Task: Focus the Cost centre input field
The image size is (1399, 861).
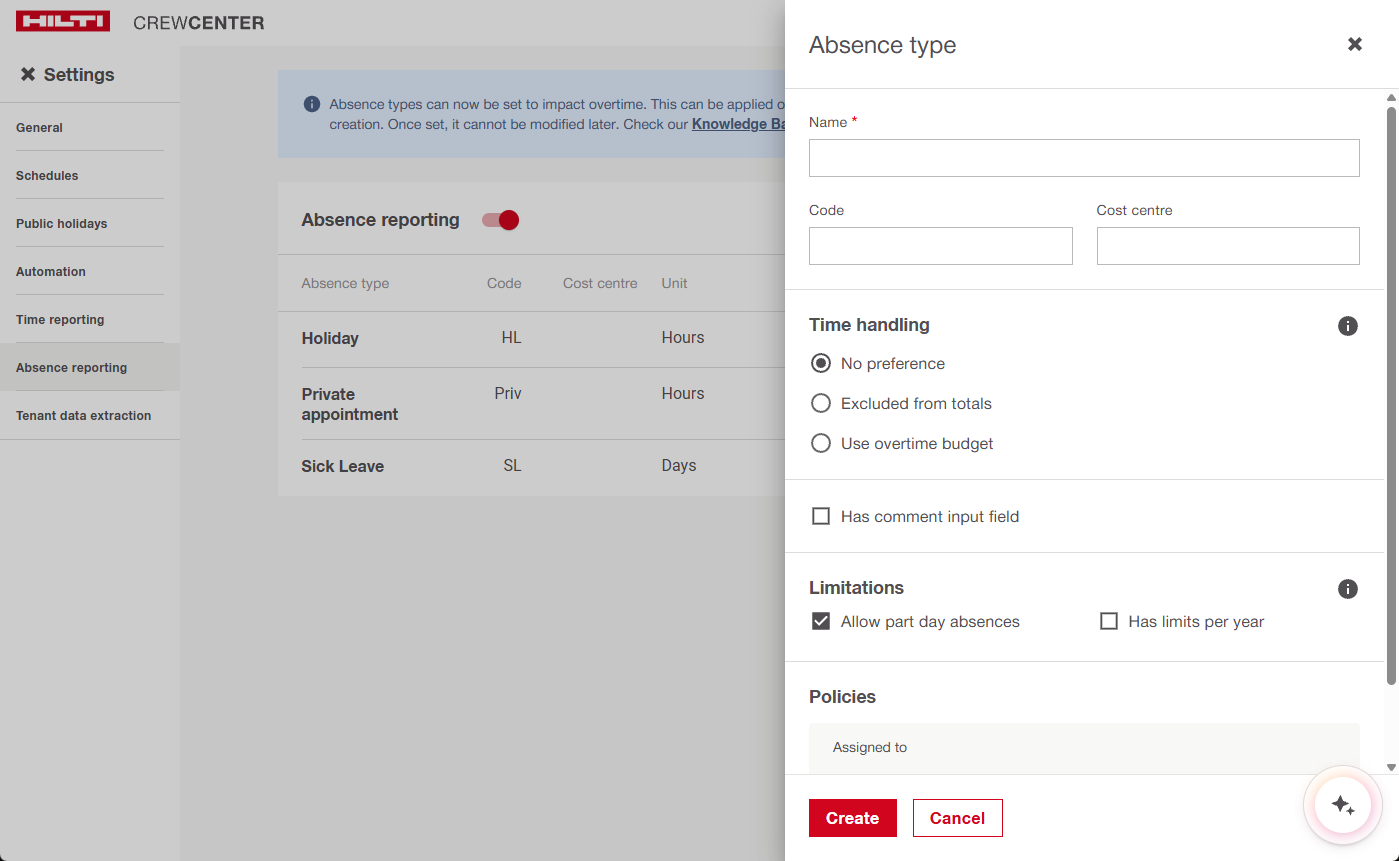Action: (x=1228, y=246)
